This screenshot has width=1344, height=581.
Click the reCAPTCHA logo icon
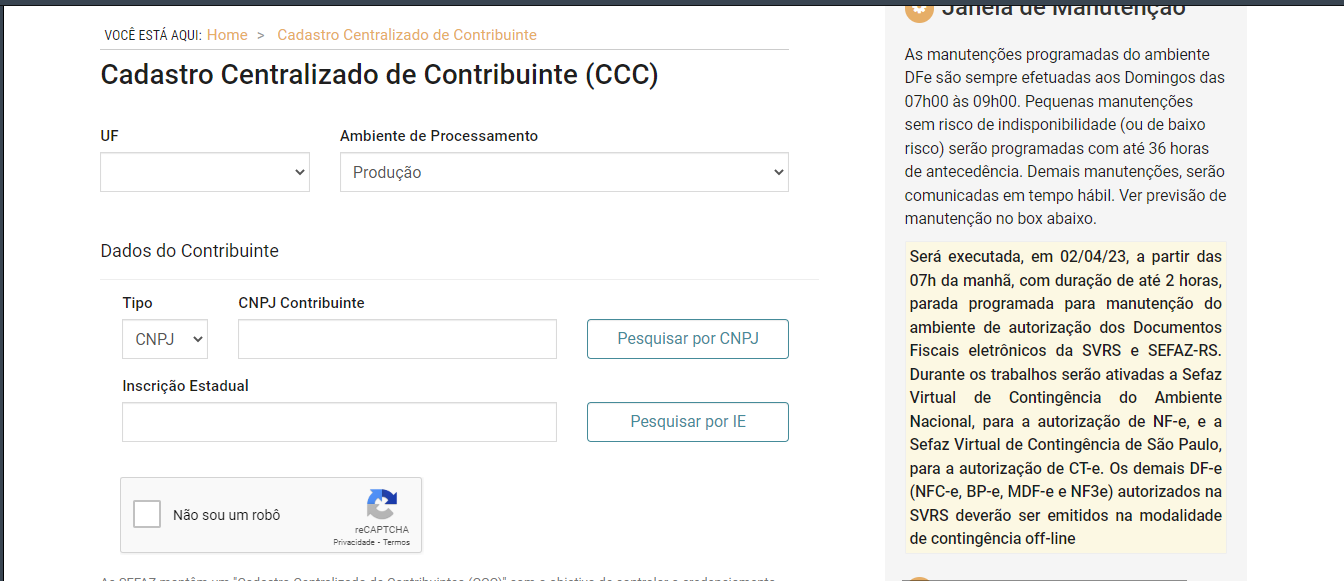click(382, 504)
